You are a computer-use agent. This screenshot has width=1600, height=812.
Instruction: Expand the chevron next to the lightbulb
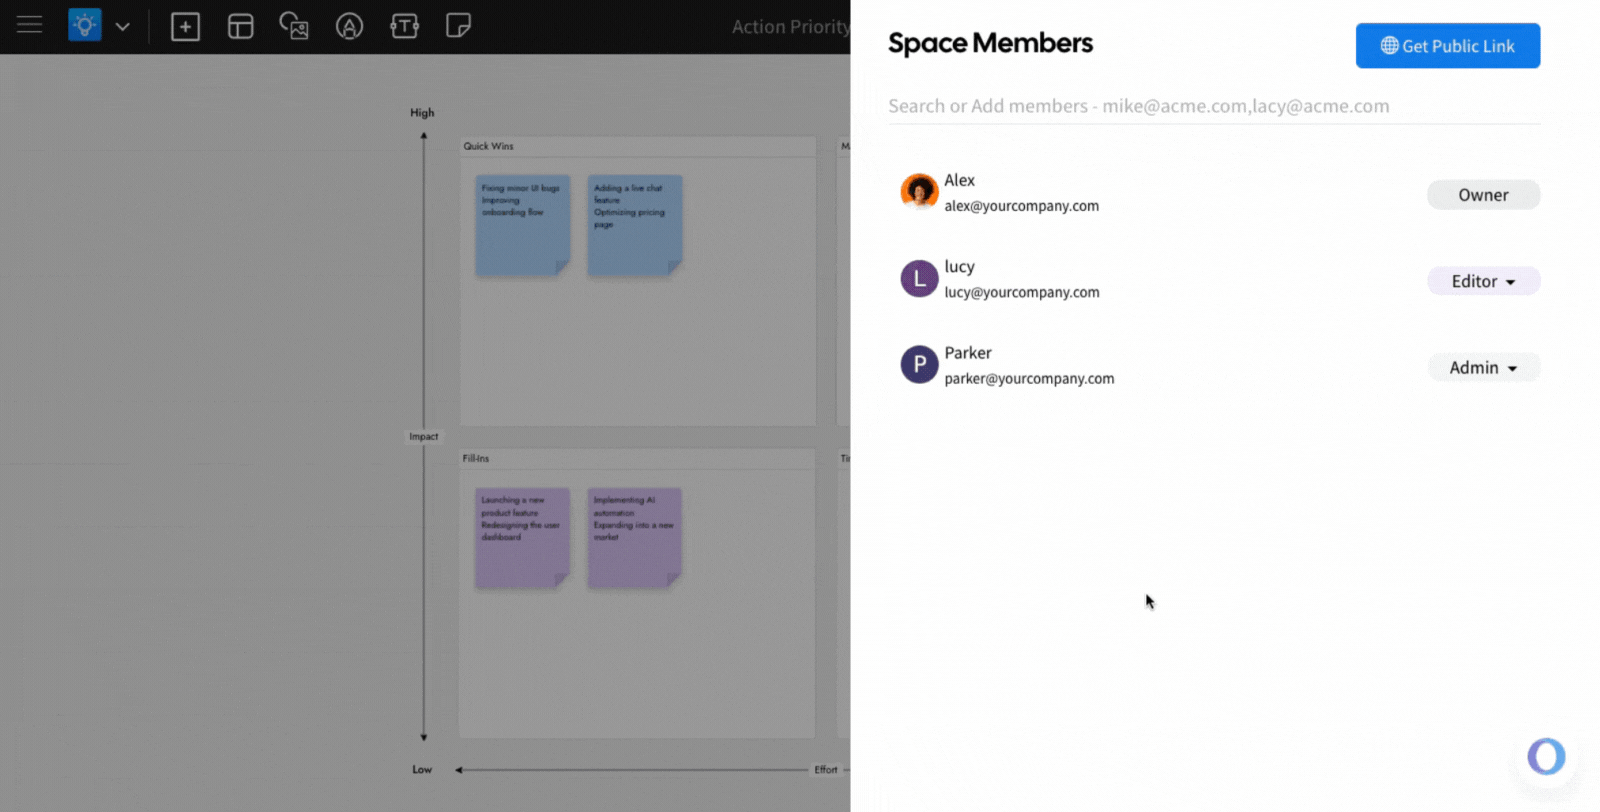click(x=123, y=26)
